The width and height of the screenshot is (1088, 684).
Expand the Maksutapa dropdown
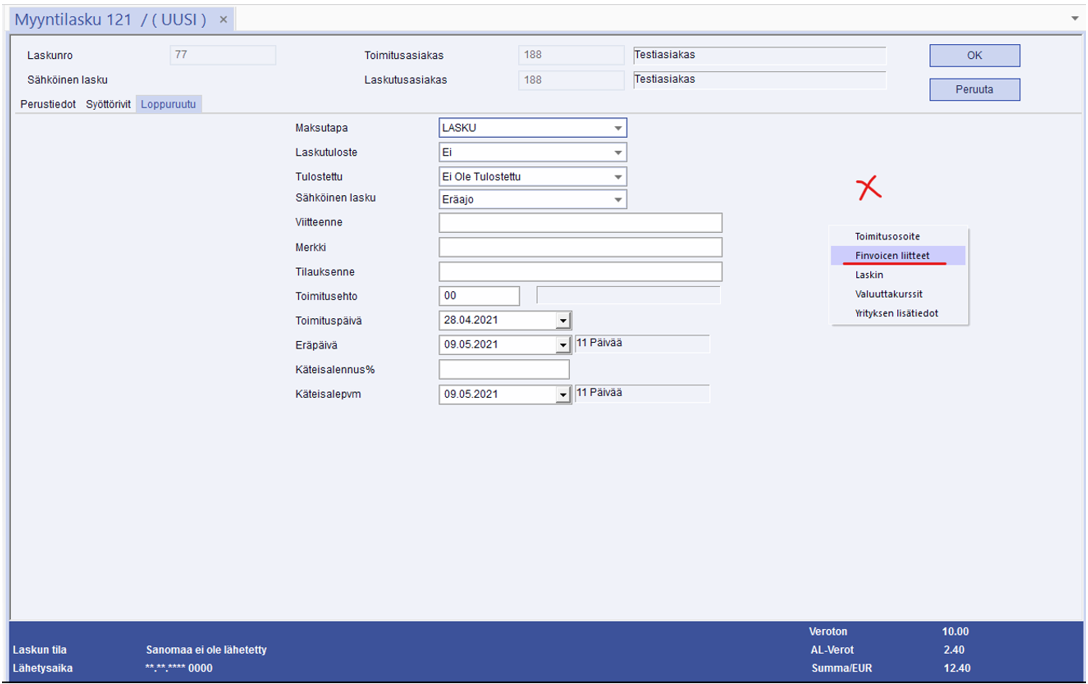tap(618, 128)
